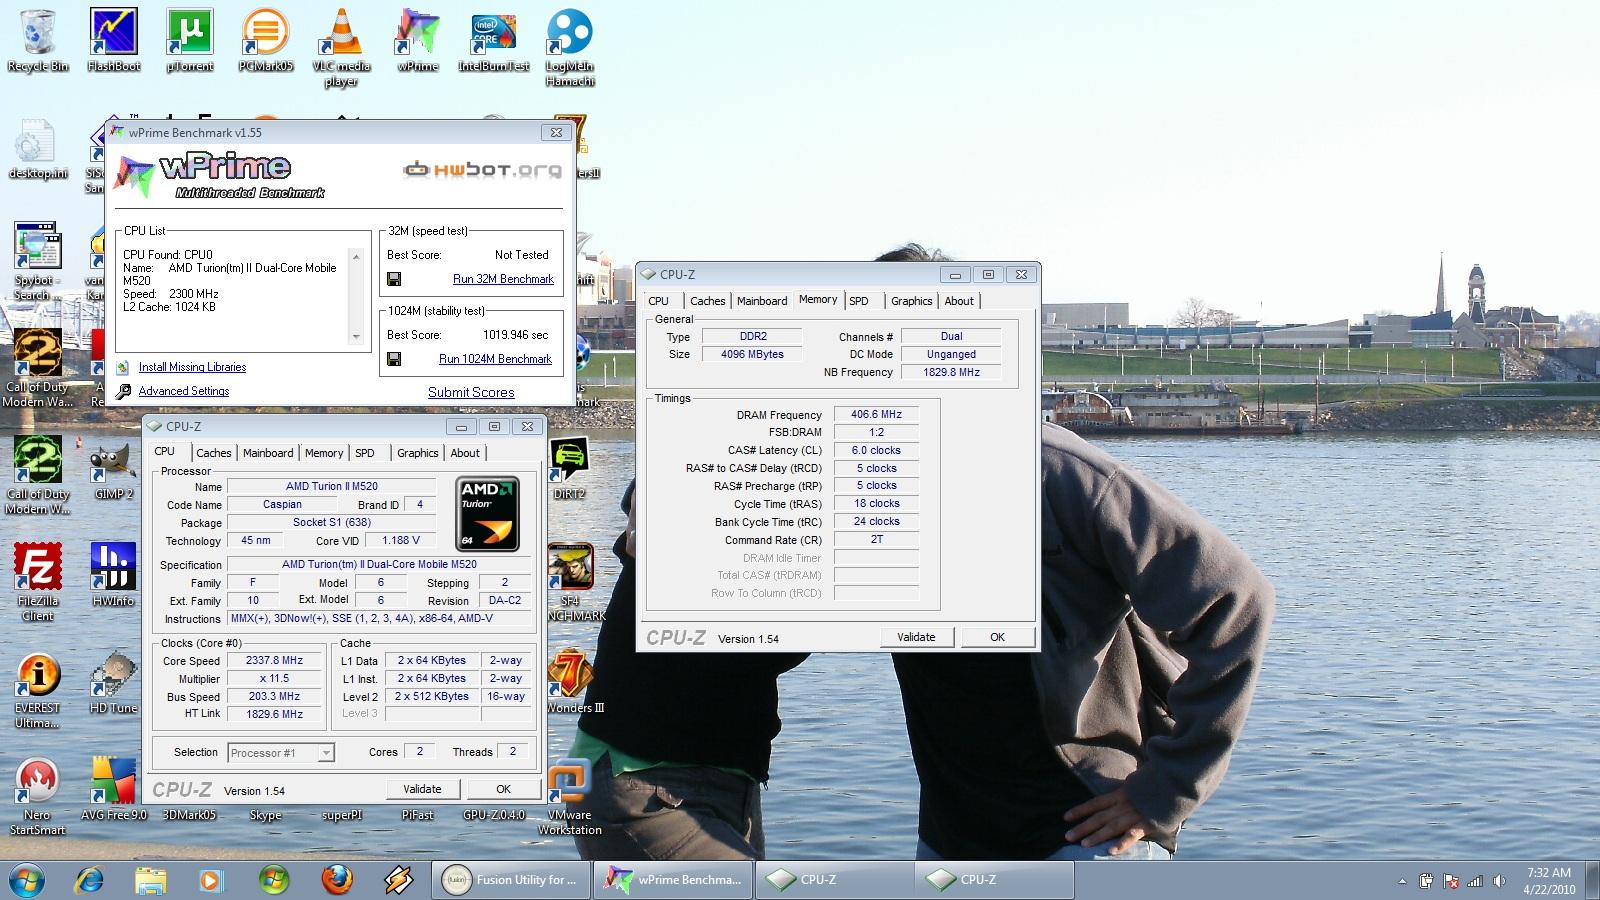Open Processor #1 selection dropdown

tap(281, 753)
